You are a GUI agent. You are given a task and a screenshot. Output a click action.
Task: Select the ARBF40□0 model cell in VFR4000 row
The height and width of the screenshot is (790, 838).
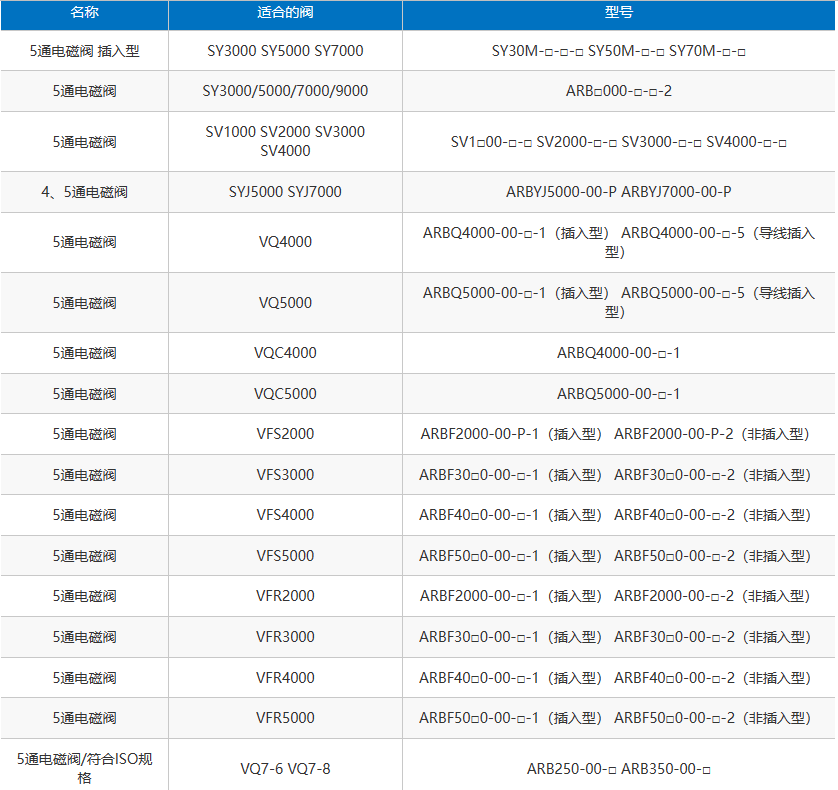coord(618,678)
